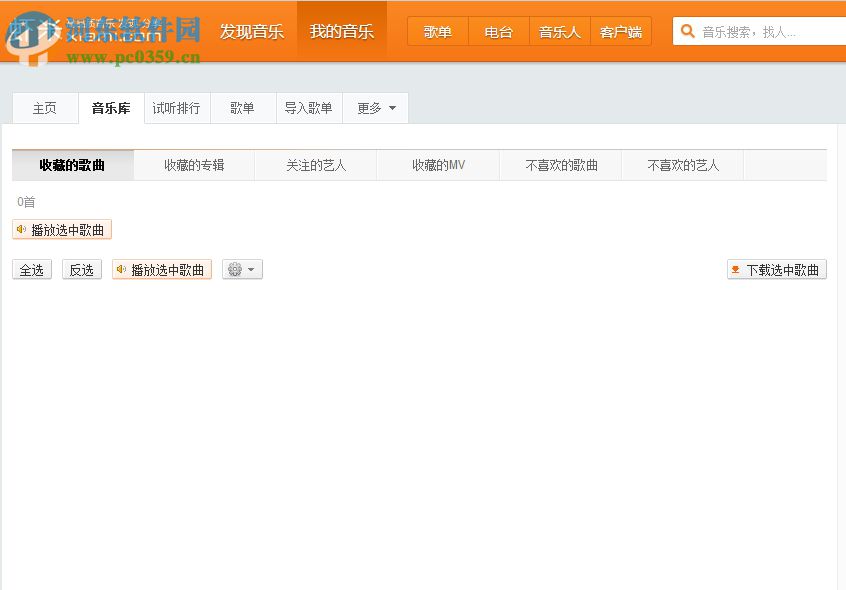Open the 收藏的MV tab
This screenshot has width=846, height=590.
coord(438,164)
